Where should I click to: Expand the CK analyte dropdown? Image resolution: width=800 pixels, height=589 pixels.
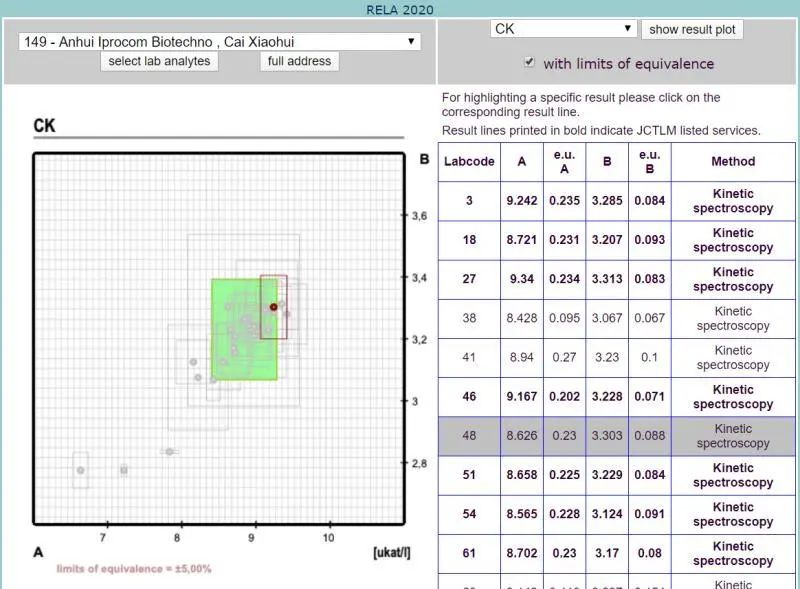[563, 29]
